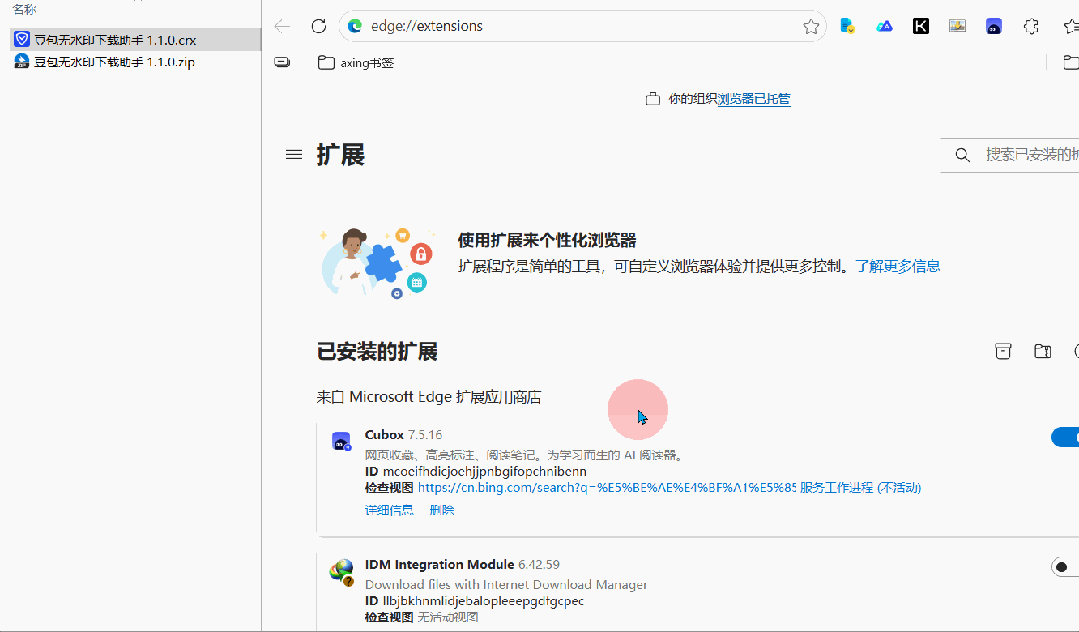Image resolution: width=1079 pixels, height=632 pixels.
Task: Click the 名称 column header in file list
Action: 24,9
